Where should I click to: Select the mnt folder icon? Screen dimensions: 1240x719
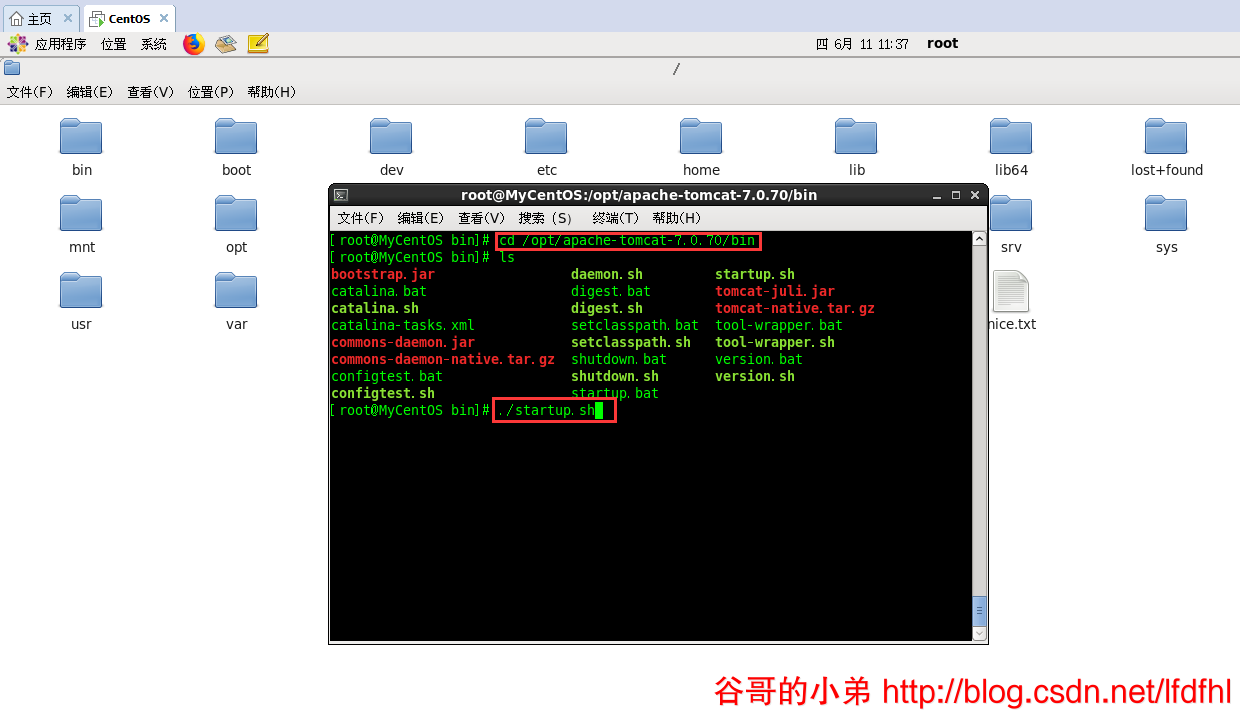81,213
